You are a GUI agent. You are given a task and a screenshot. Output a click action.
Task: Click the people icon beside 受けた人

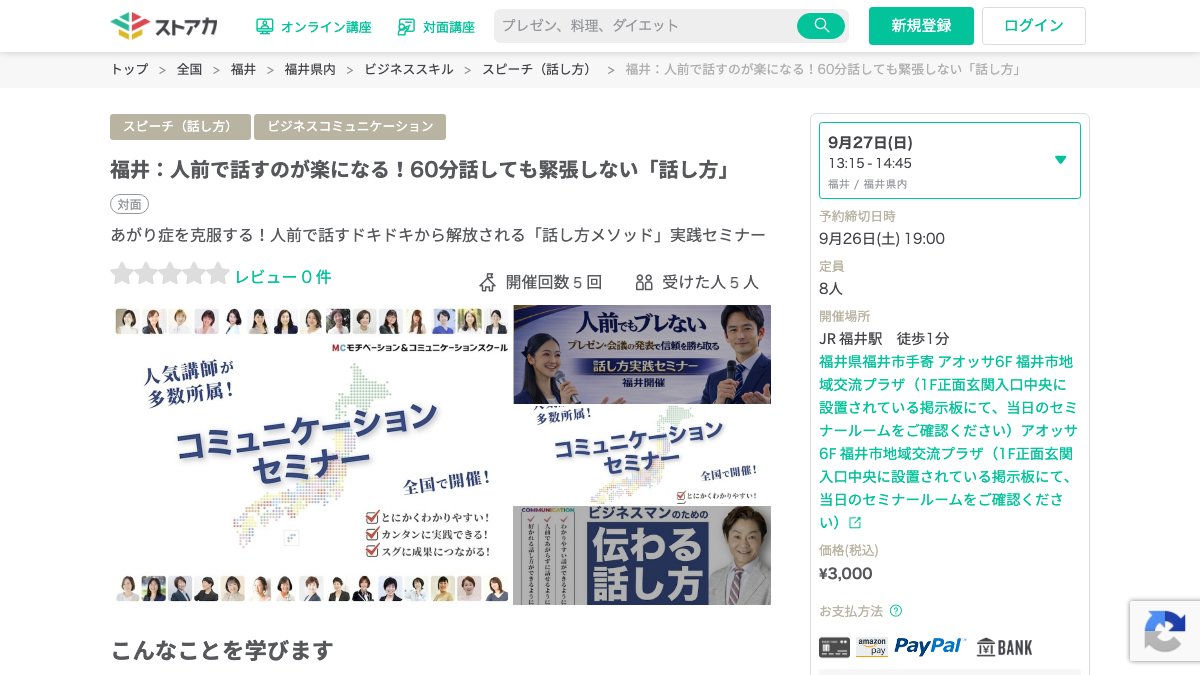click(x=644, y=282)
